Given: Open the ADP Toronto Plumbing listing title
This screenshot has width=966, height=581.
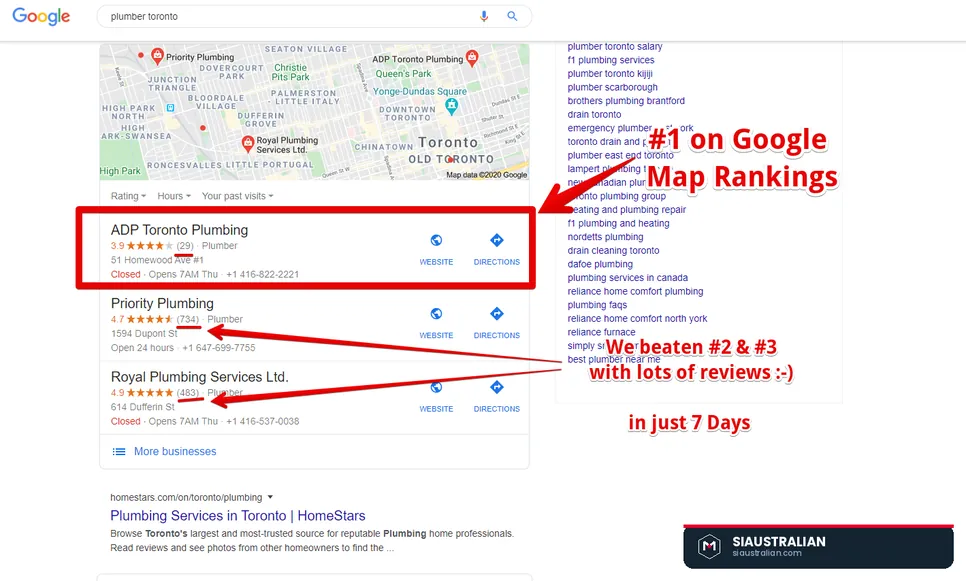Looking at the screenshot, I should click(179, 230).
